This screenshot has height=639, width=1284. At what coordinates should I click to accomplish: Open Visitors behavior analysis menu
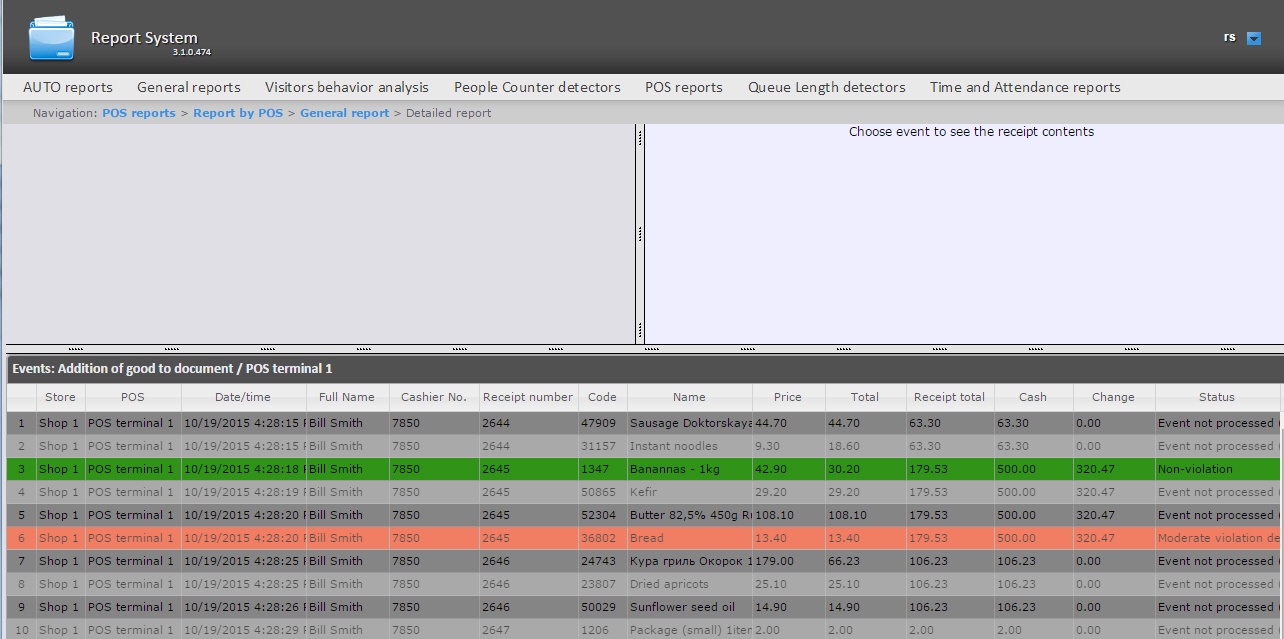346,87
